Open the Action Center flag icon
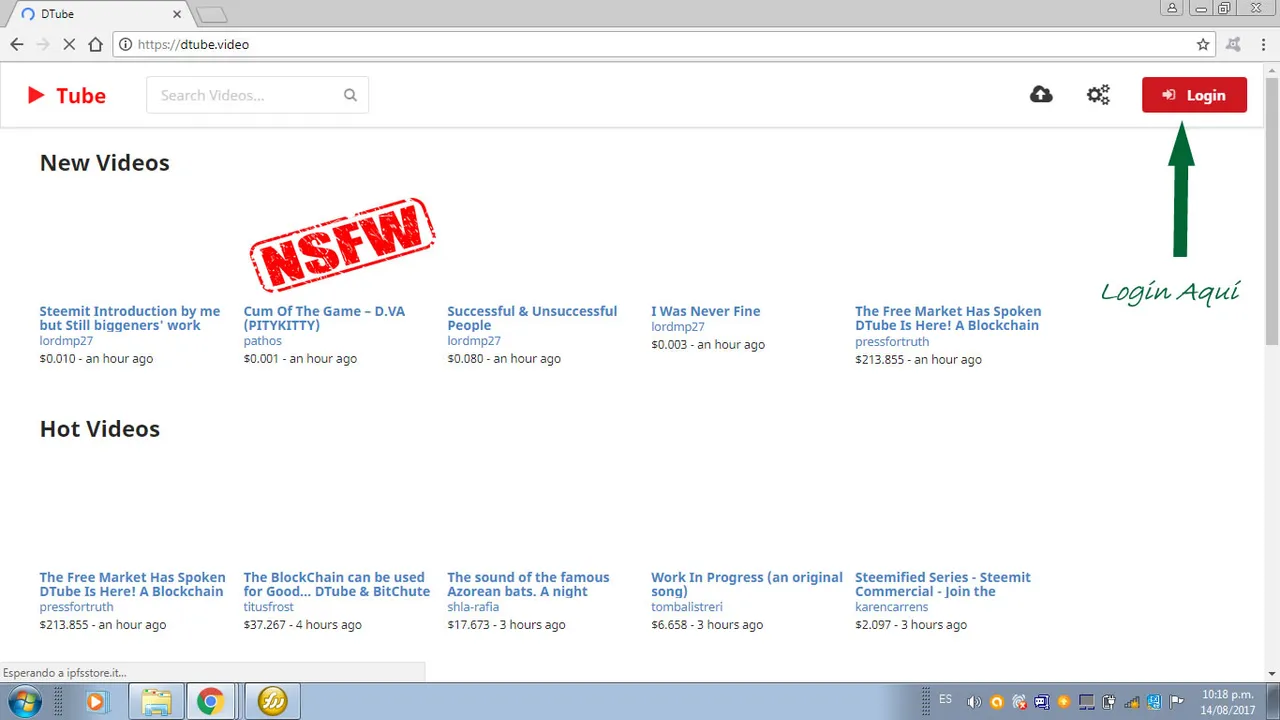This screenshot has height=720, width=1280. pyautogui.click(x=1177, y=702)
